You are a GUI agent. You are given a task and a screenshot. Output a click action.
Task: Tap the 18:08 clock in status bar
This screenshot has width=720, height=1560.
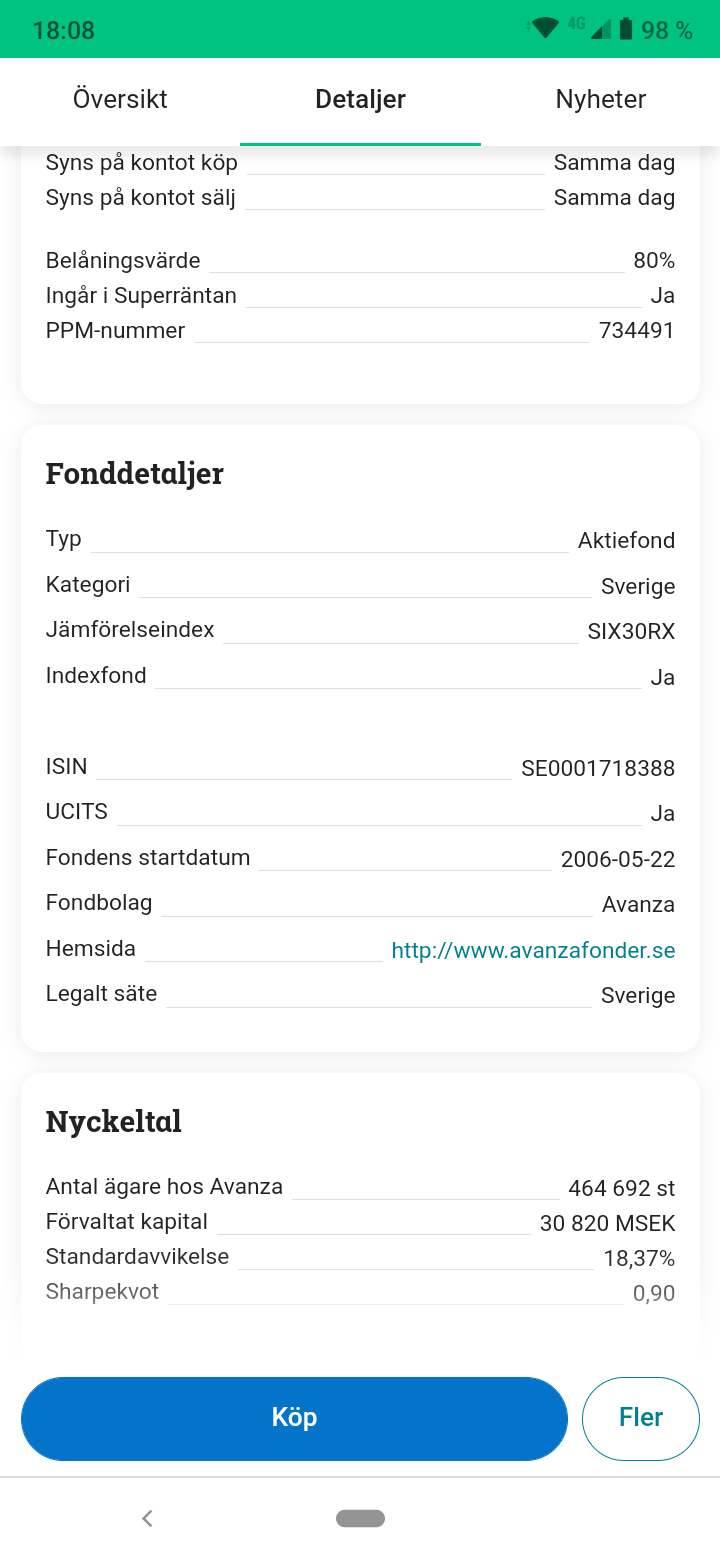click(x=64, y=30)
